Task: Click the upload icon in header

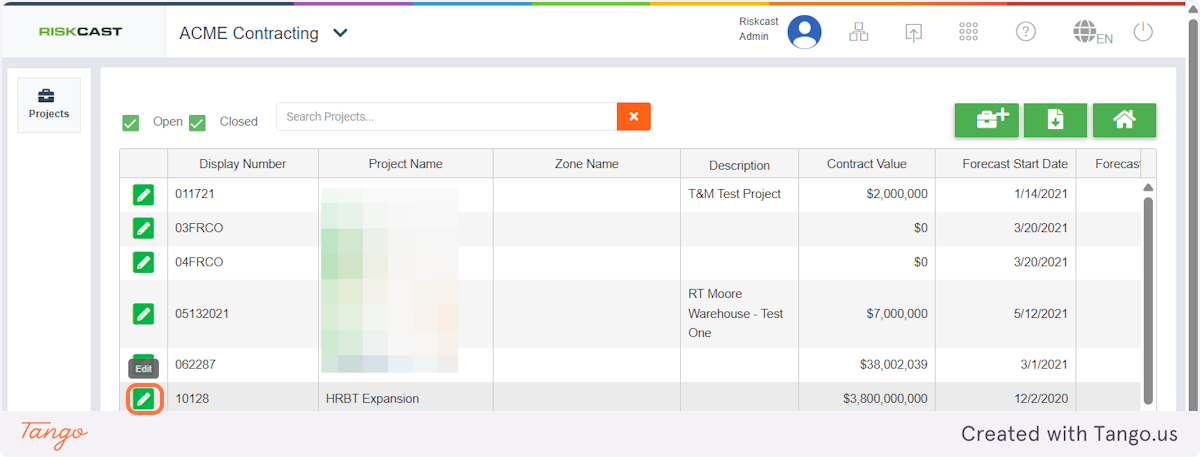Action: click(913, 32)
